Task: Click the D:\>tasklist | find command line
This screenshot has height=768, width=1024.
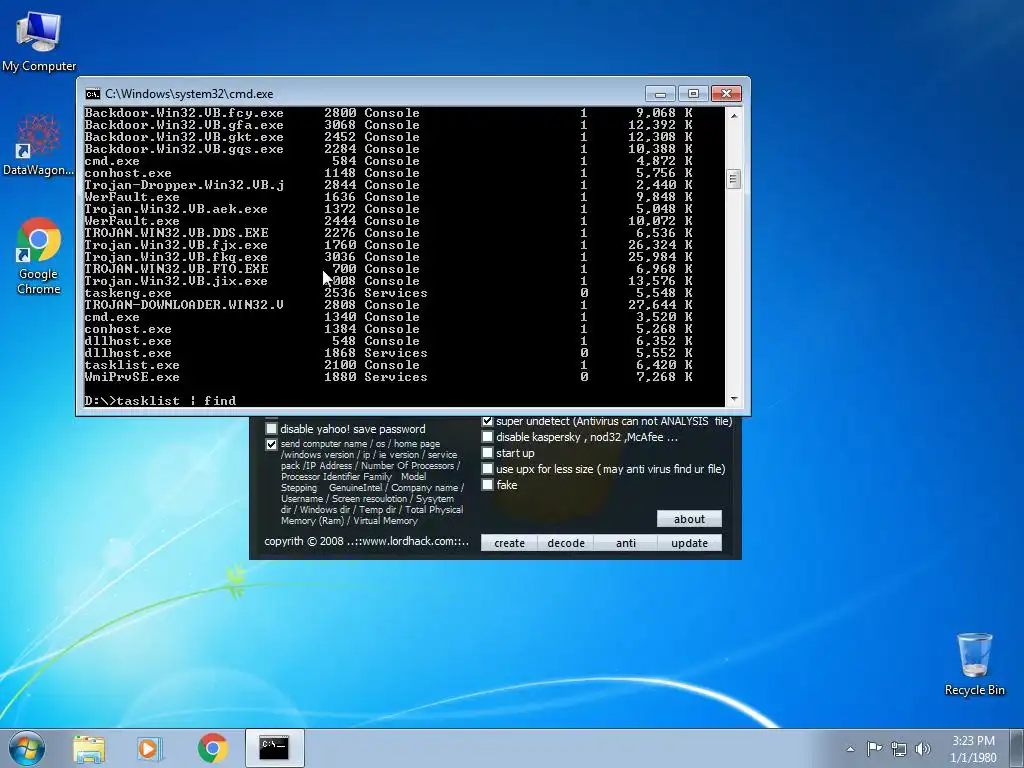Action: pyautogui.click(x=160, y=400)
